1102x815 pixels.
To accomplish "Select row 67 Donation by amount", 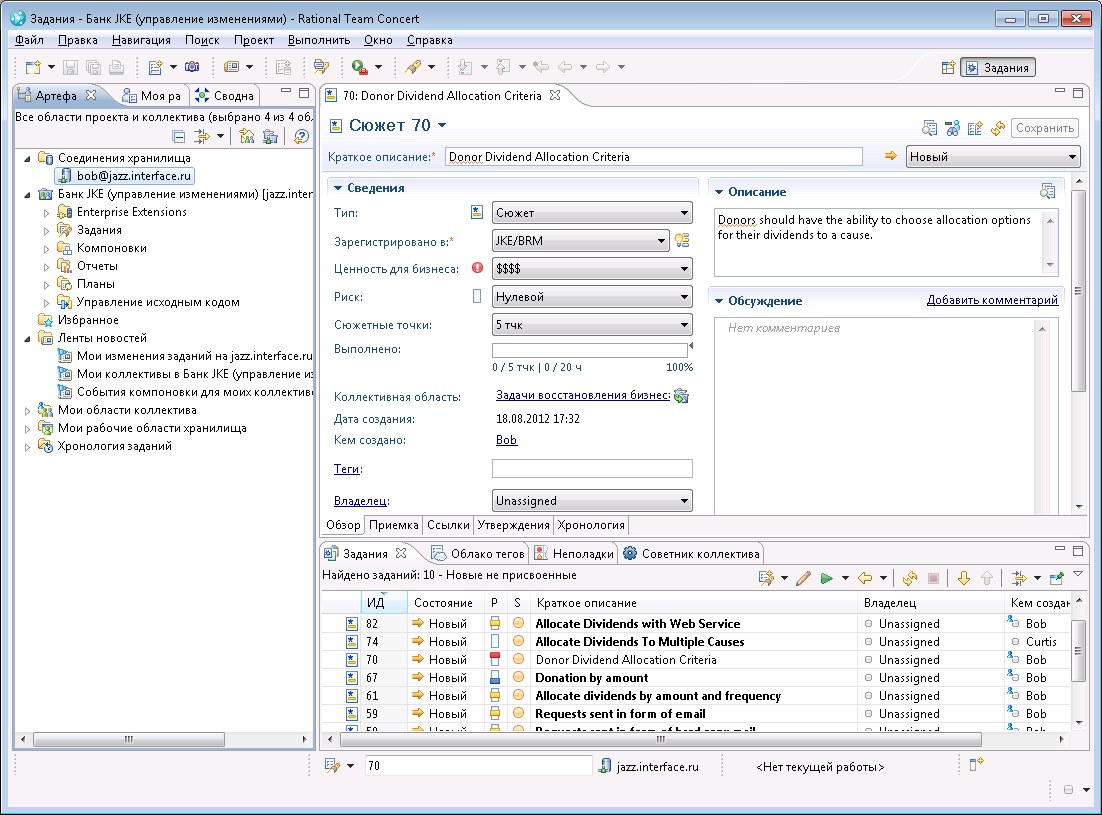I will tap(696, 677).
